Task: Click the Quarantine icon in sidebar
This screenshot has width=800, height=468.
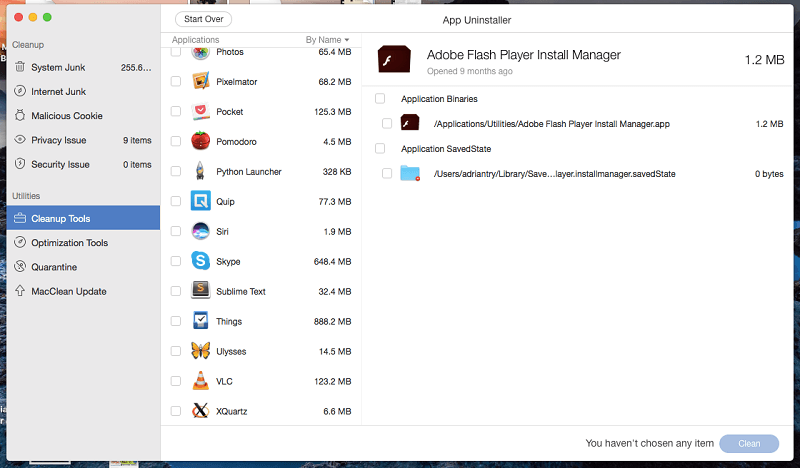Action: pos(20,266)
